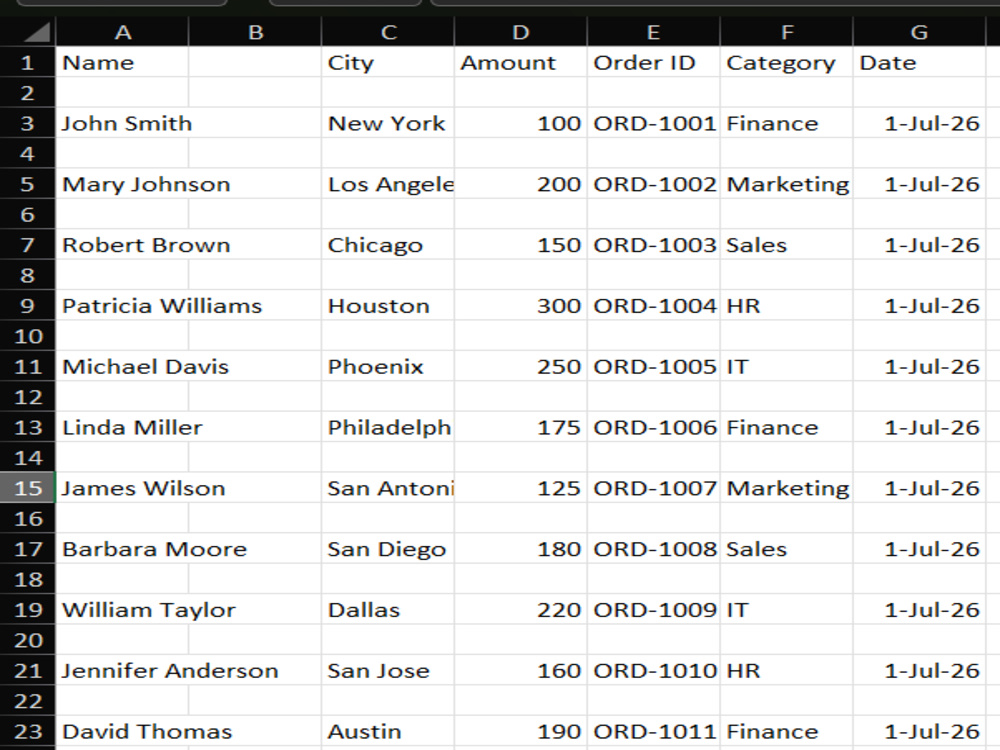This screenshot has height=750, width=1000.
Task: Click the Chicago city cell
Action: (x=388, y=244)
